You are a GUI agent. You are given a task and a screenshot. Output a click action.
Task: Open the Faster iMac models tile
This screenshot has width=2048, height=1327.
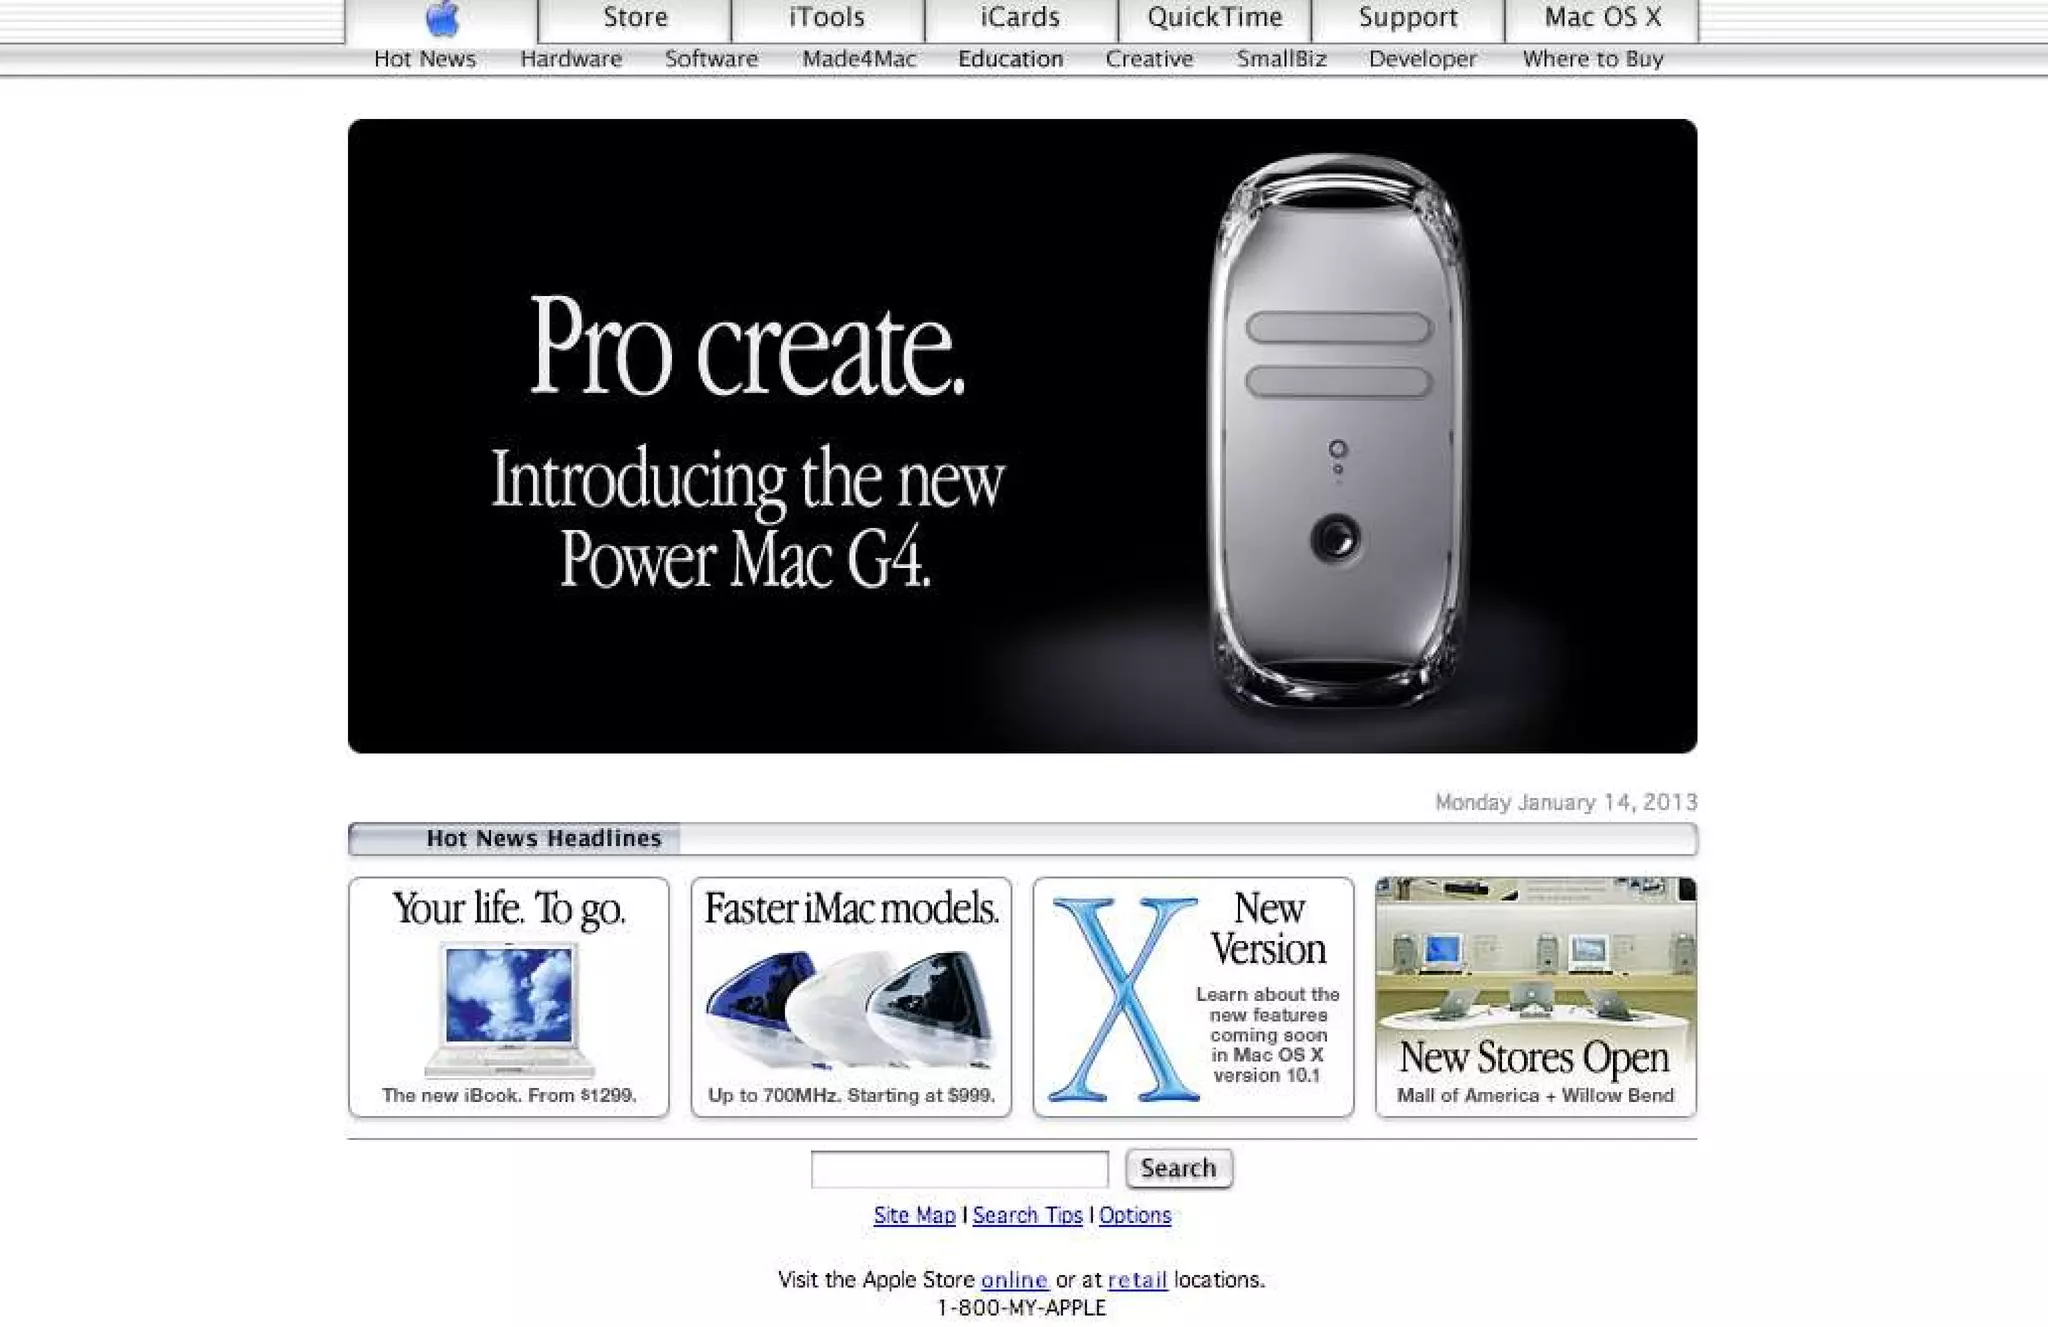pyautogui.click(x=851, y=997)
